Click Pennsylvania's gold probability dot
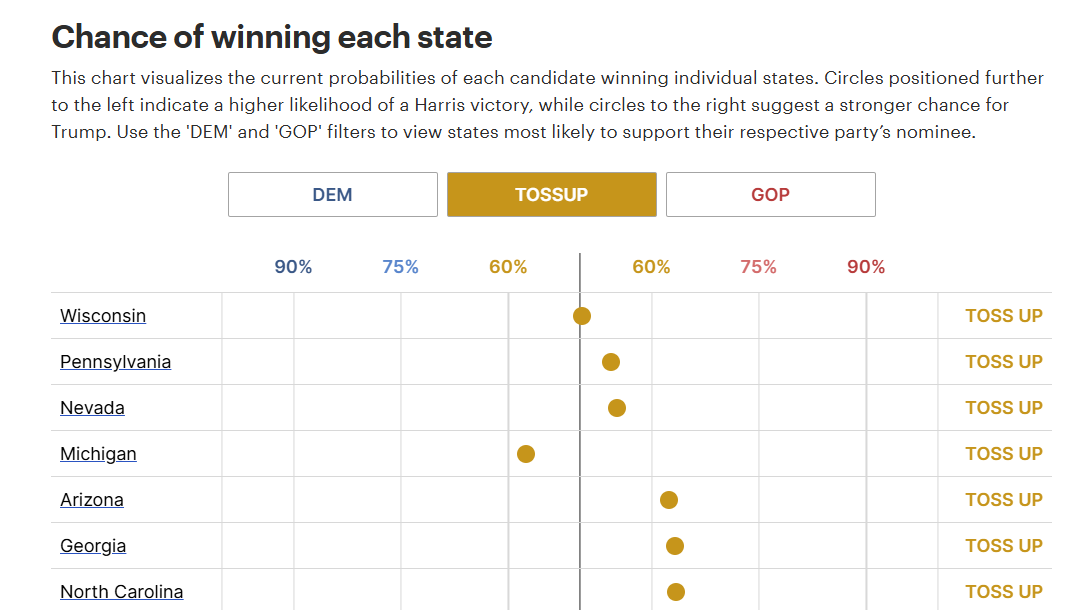Screen dimensions: 1090x610 point(611,362)
